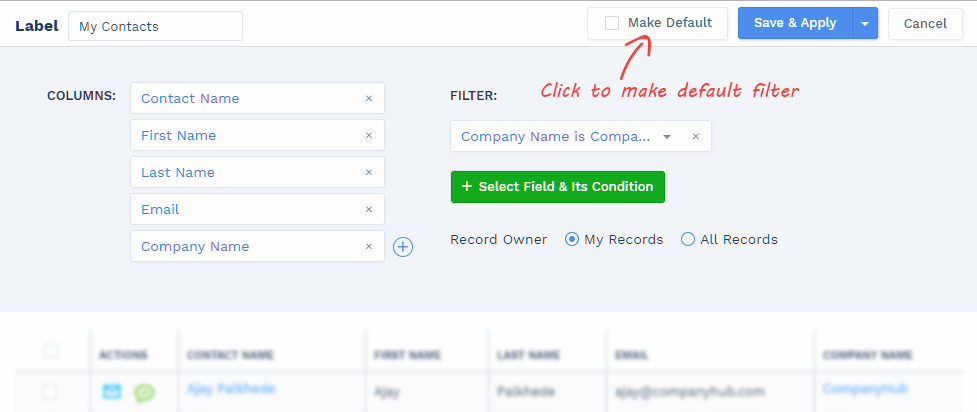This screenshot has width=977, height=412.
Task: Select the All Records radio button
Action: coord(688,239)
